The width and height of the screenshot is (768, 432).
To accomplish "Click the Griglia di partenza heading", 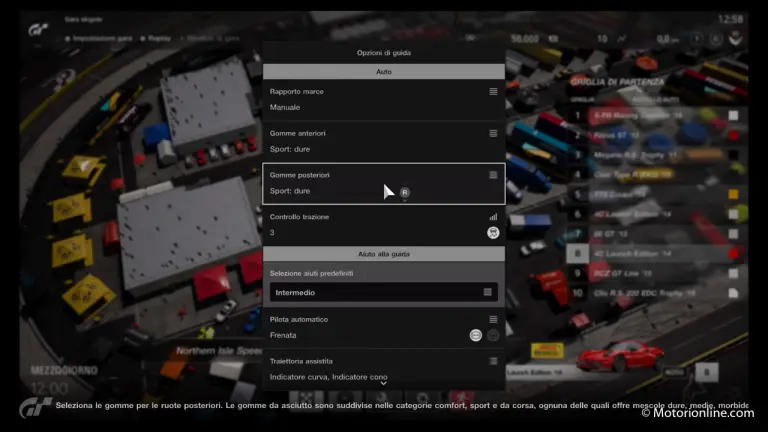I will pos(618,82).
